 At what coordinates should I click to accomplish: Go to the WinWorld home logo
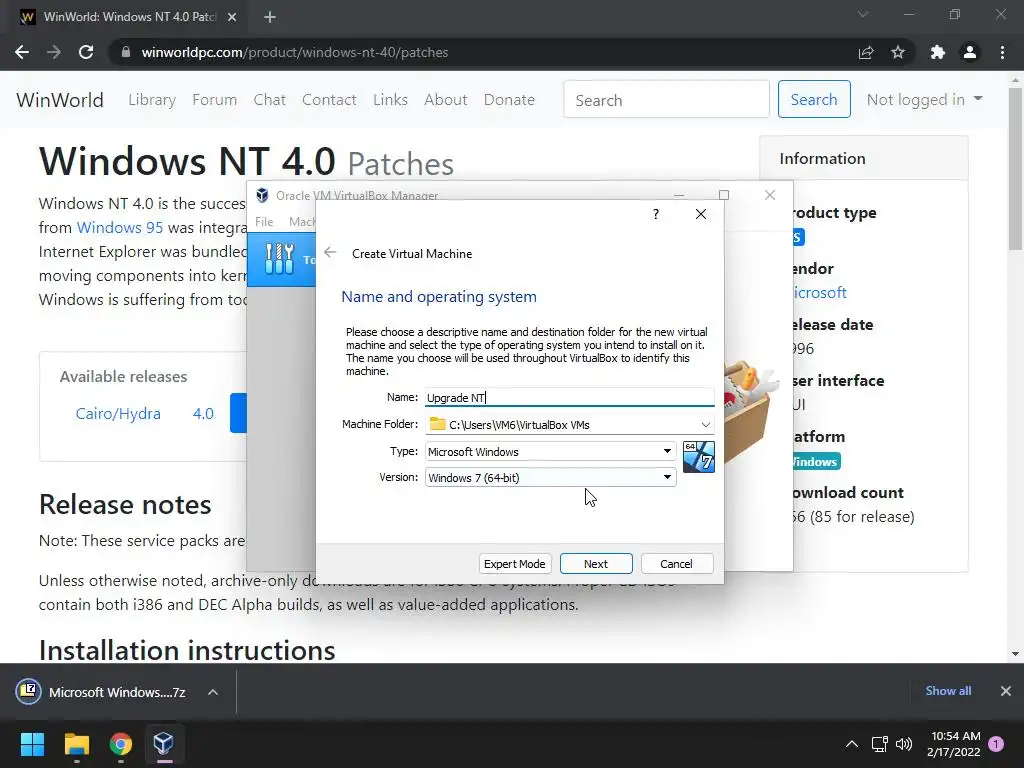[x=60, y=100]
